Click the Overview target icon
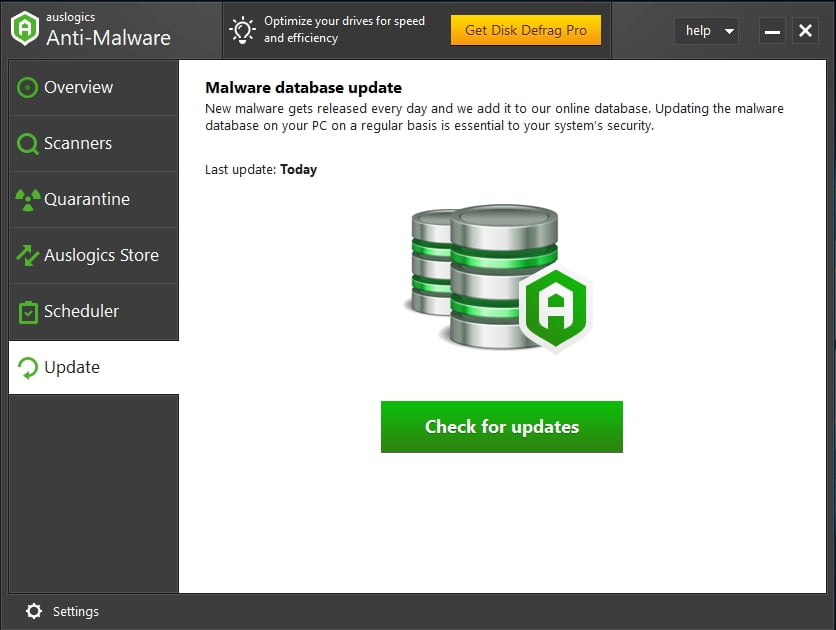 [x=27, y=87]
